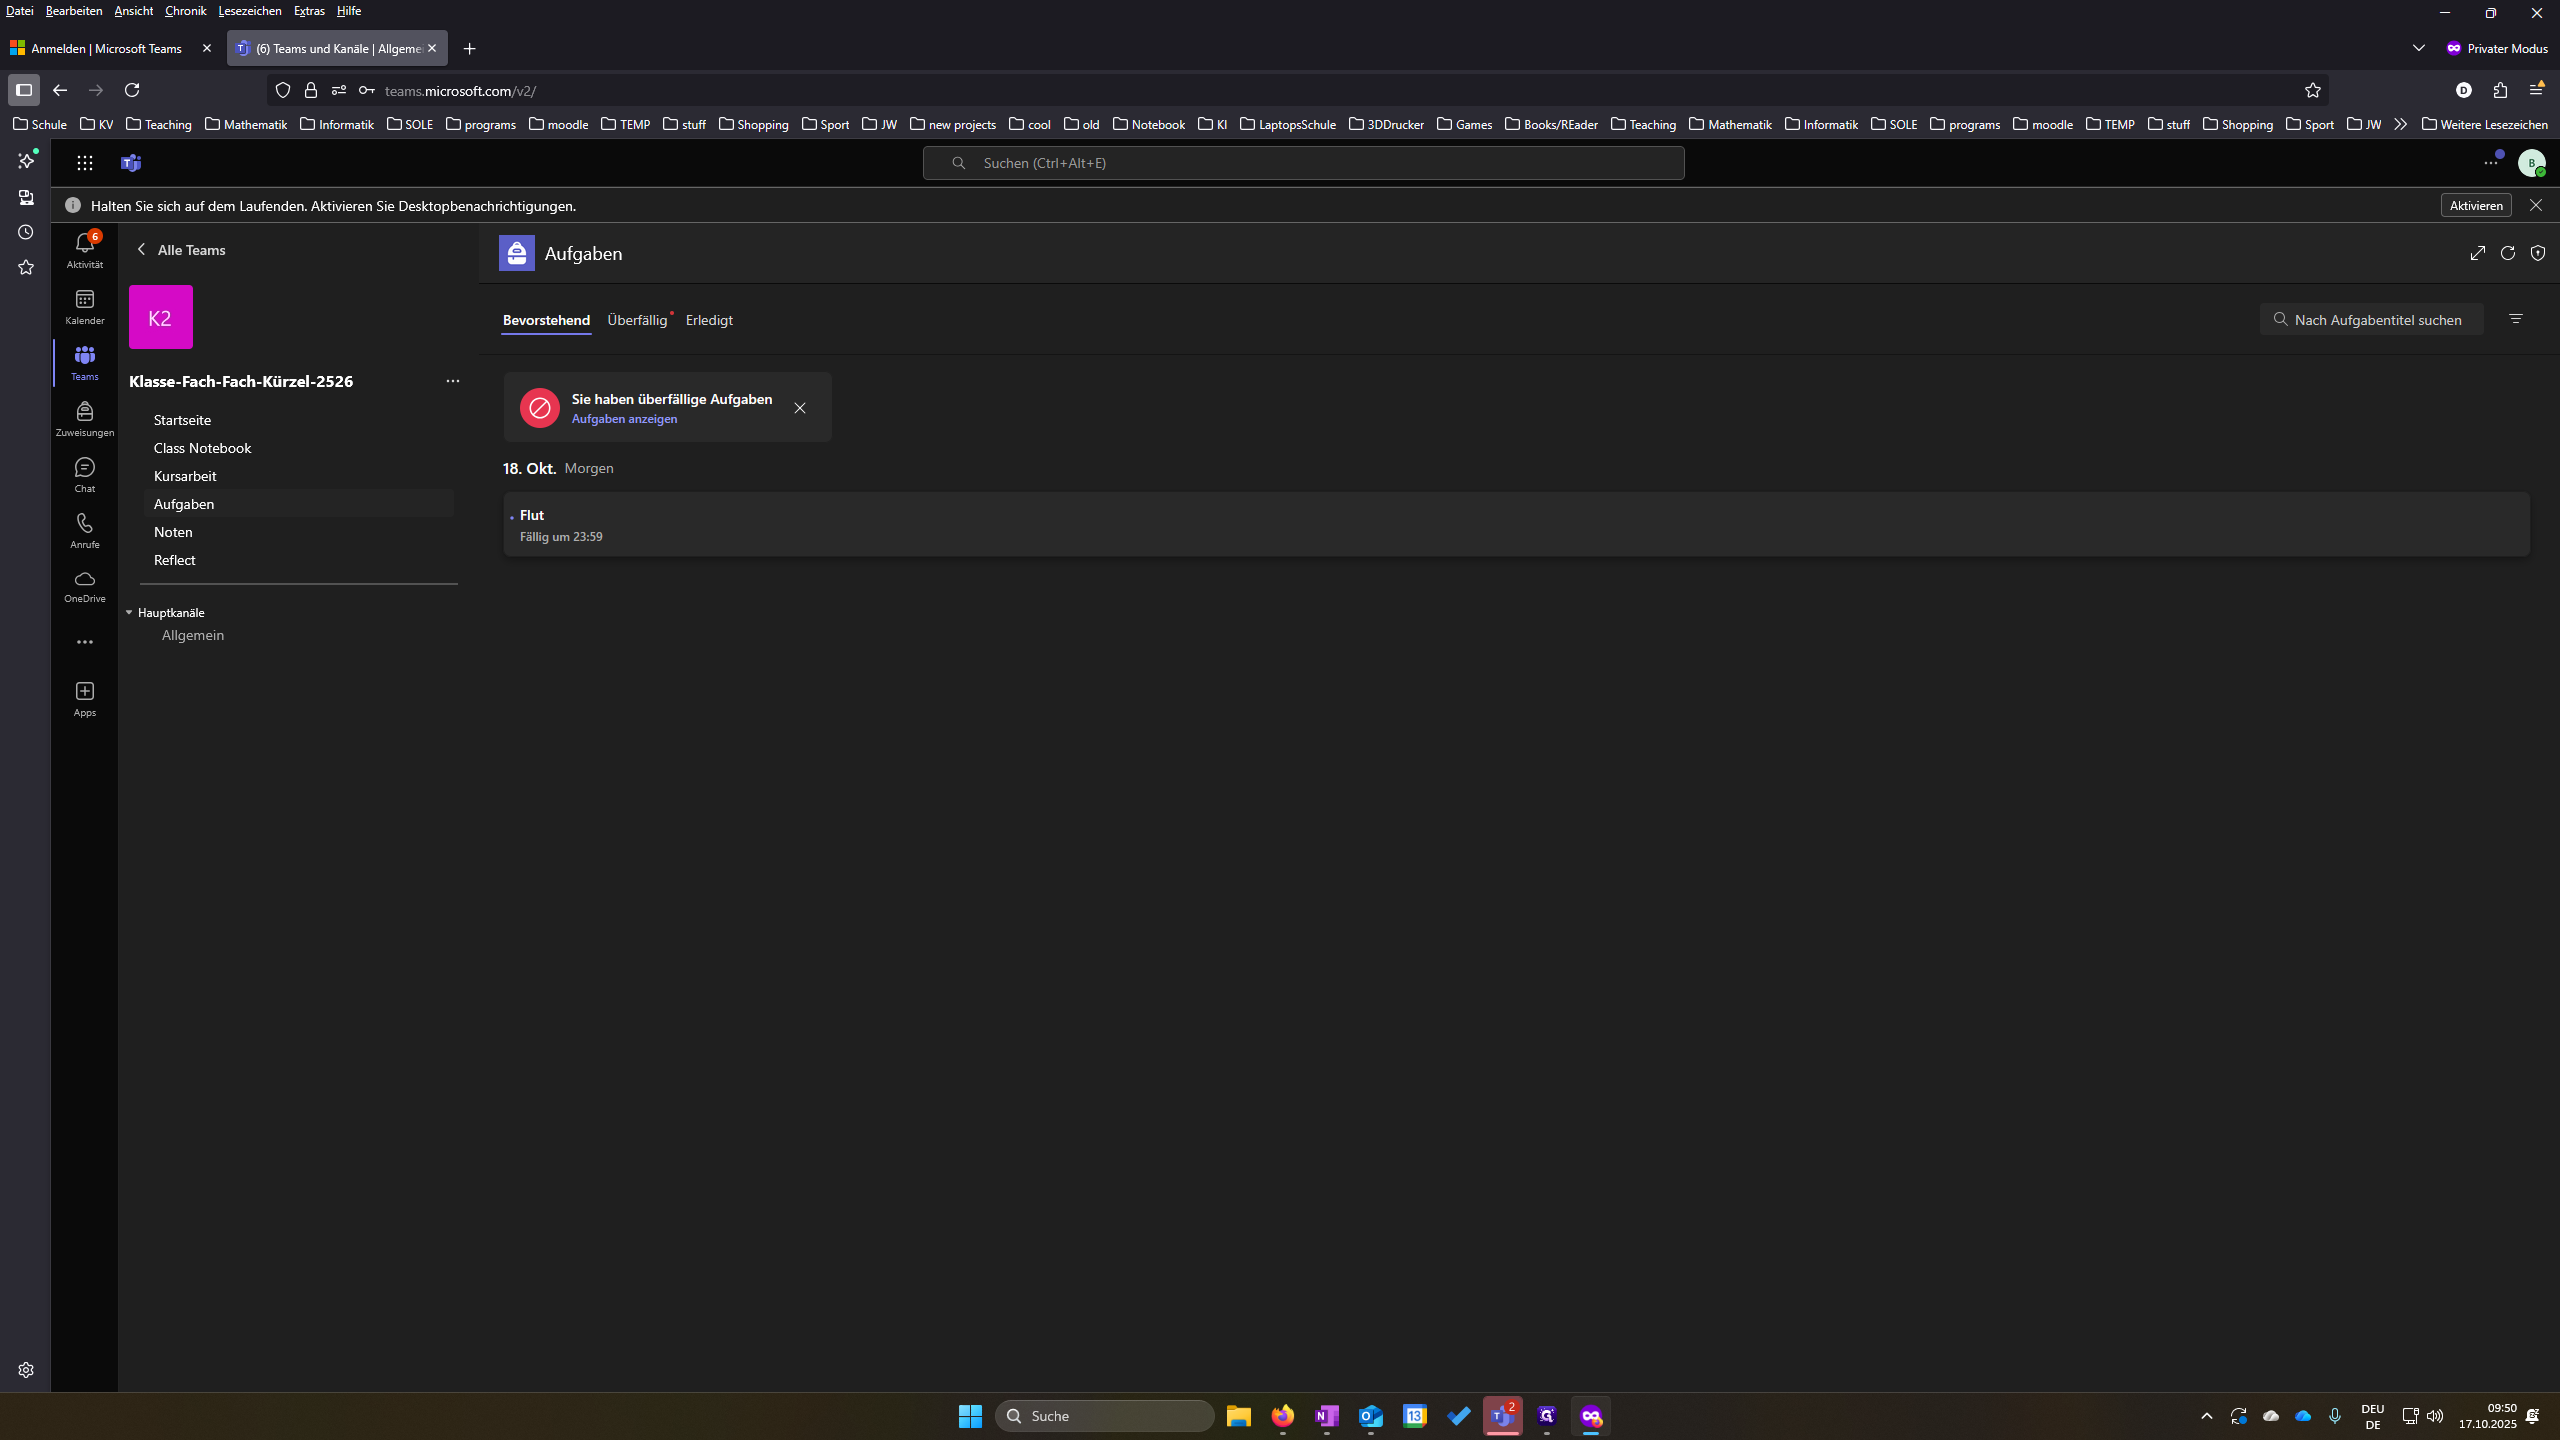2560x1440 pixels.
Task: Open Zuweisungen in the Teams rail
Action: pos(84,419)
